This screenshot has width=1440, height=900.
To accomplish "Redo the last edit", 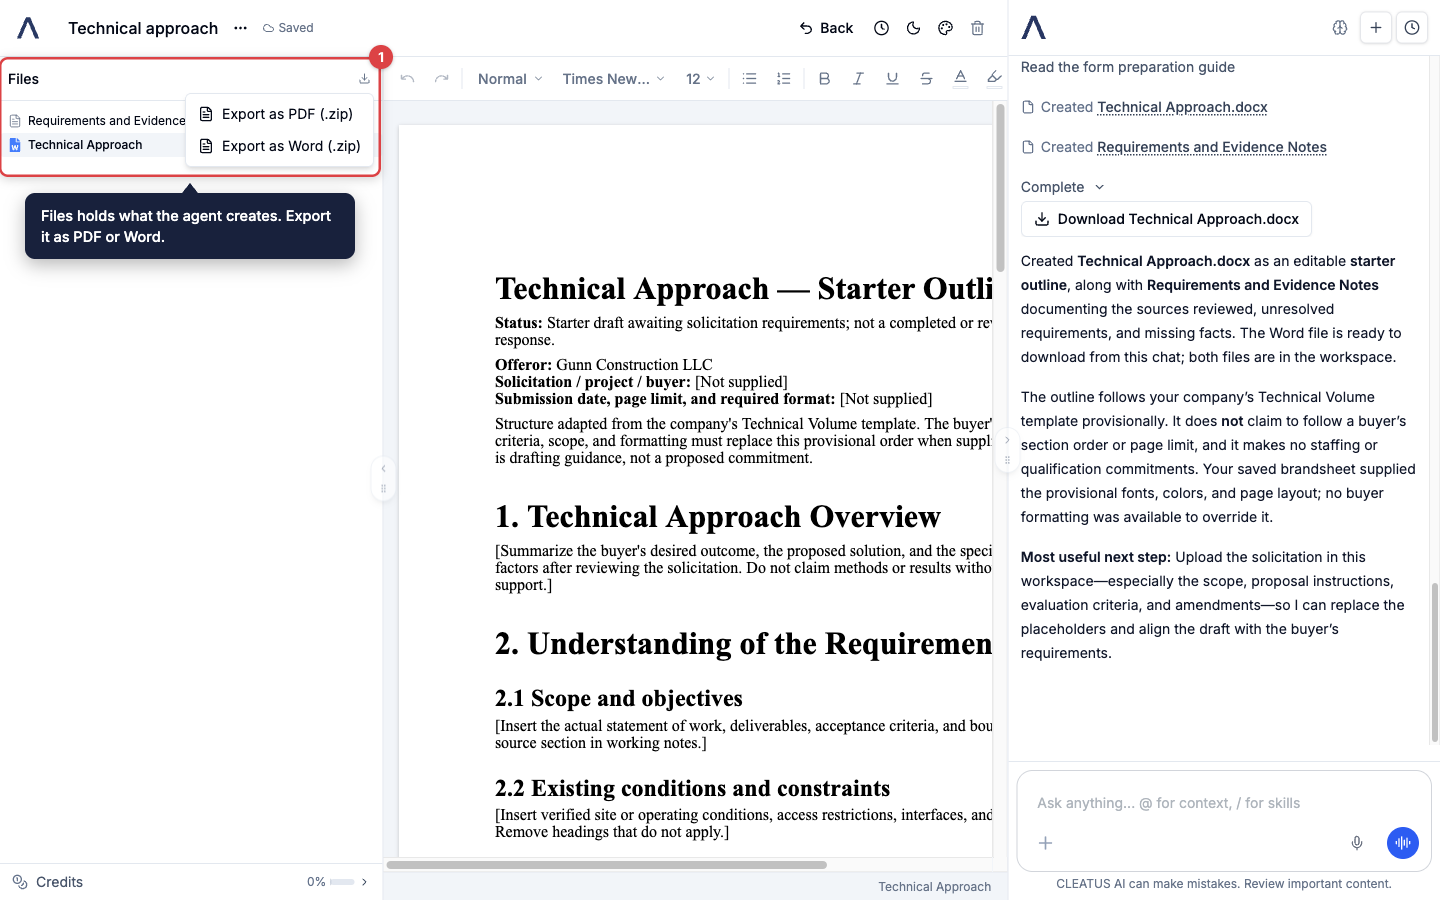I will (x=441, y=79).
